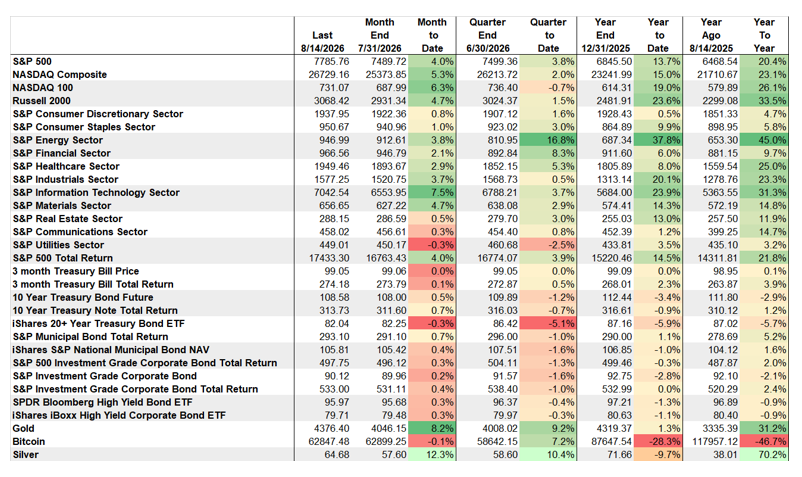The width and height of the screenshot is (802, 477).
Task: Click S&P Consumer Staples Sector label
Action: tap(84, 127)
